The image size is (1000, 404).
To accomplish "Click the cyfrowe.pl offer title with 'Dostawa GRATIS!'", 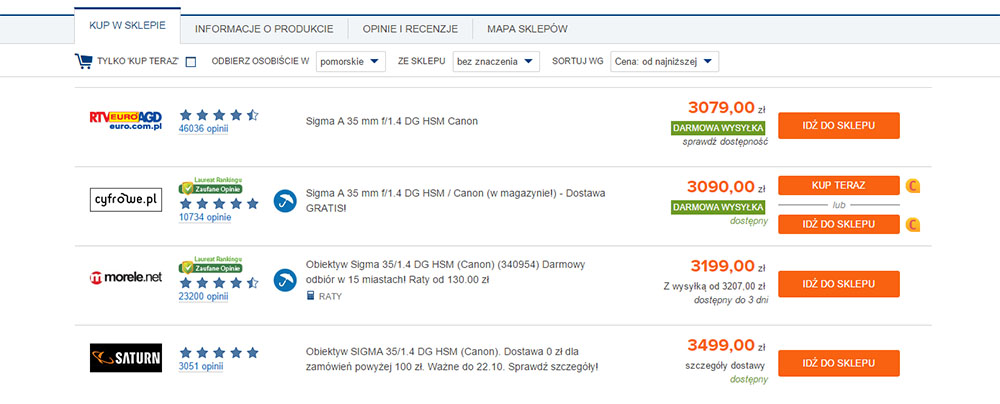I will [x=455, y=200].
